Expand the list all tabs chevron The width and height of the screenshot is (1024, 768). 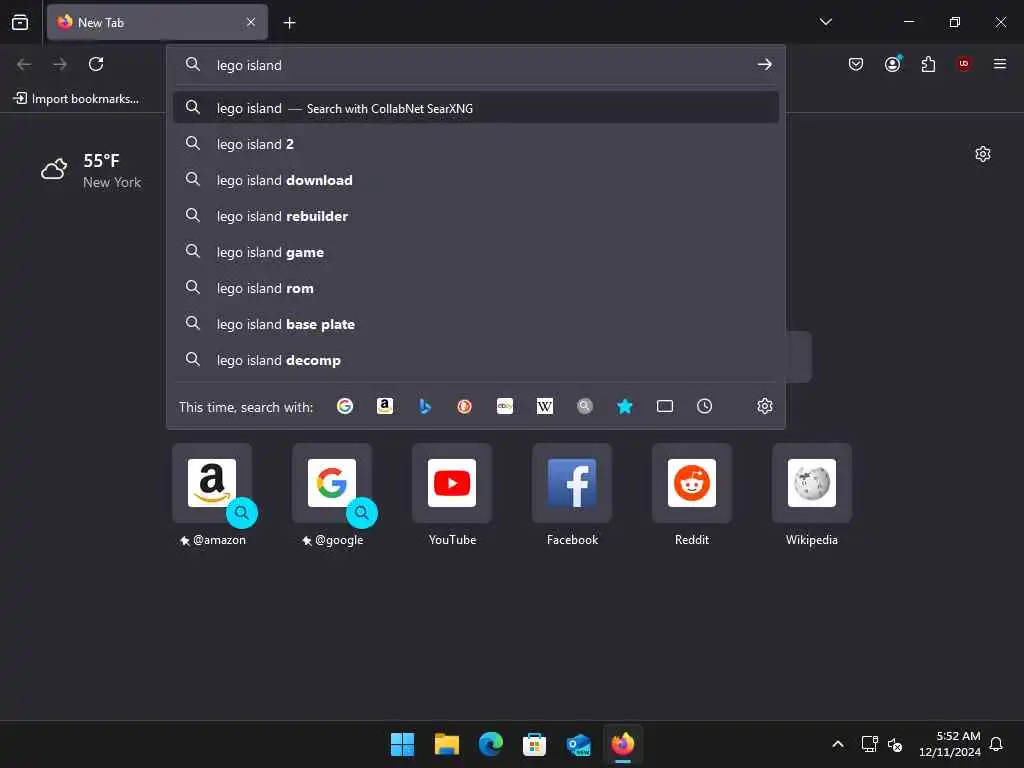pos(826,22)
